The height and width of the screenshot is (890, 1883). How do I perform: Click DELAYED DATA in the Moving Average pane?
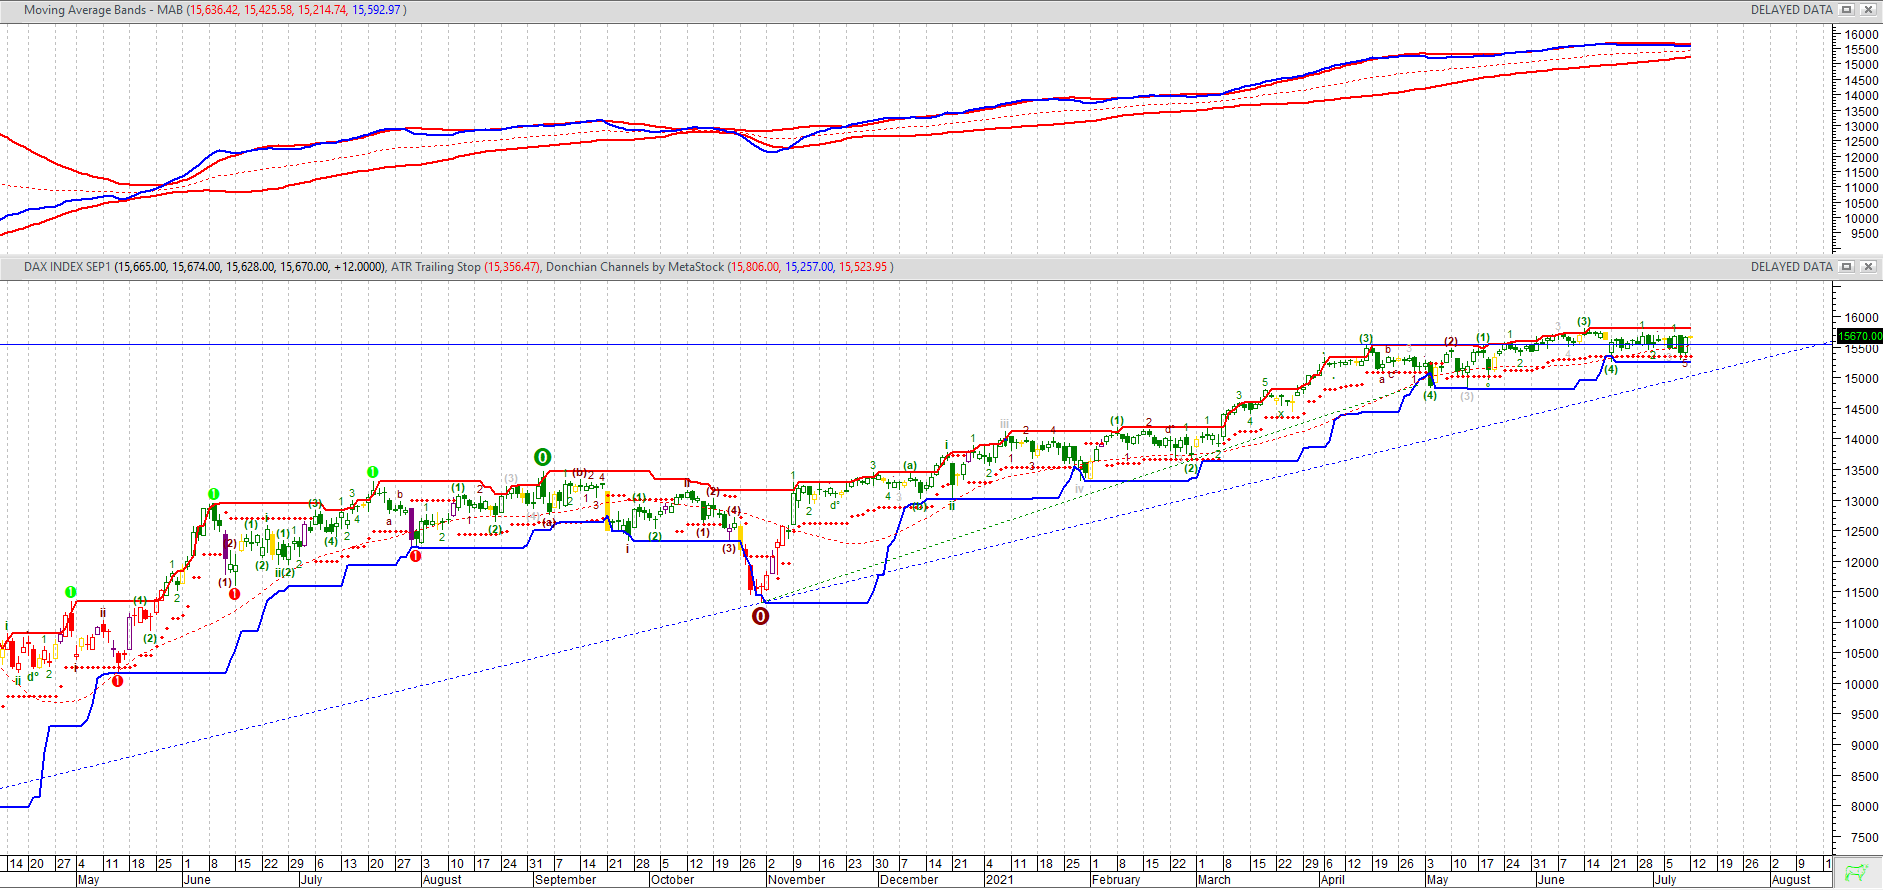(x=1791, y=10)
